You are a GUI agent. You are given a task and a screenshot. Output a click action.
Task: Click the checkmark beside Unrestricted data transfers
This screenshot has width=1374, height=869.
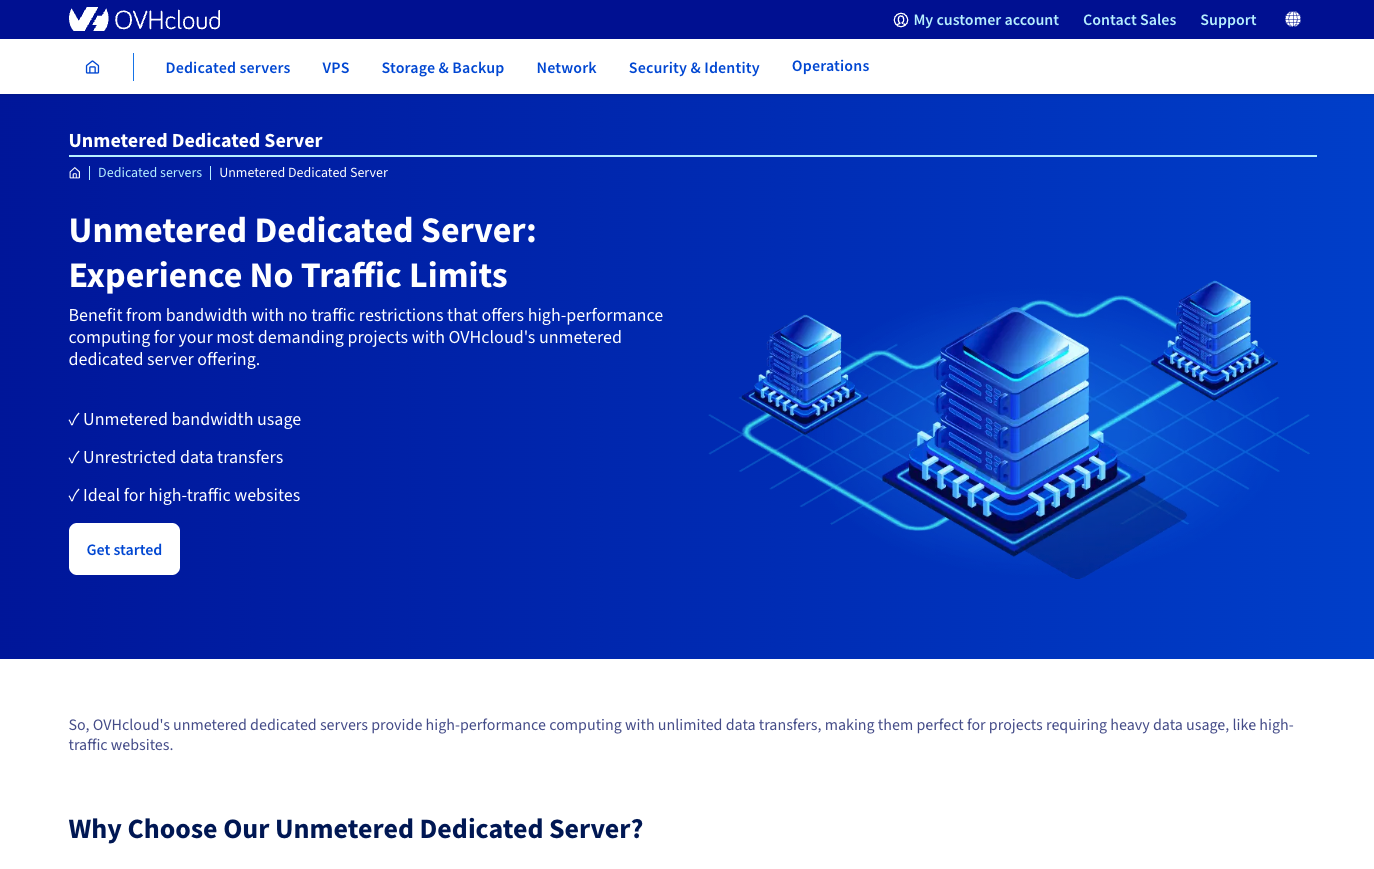pos(73,457)
